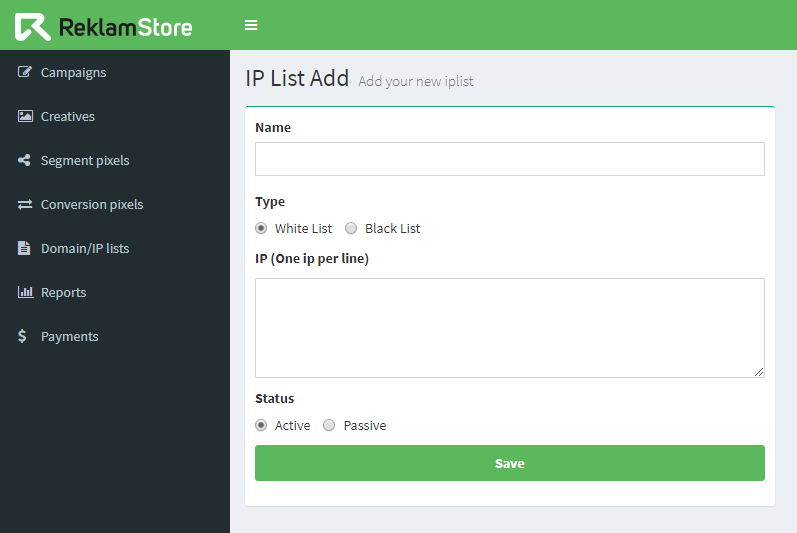Click the ReklamStore brand name link
This screenshot has height=533, width=797.
tap(125, 27)
